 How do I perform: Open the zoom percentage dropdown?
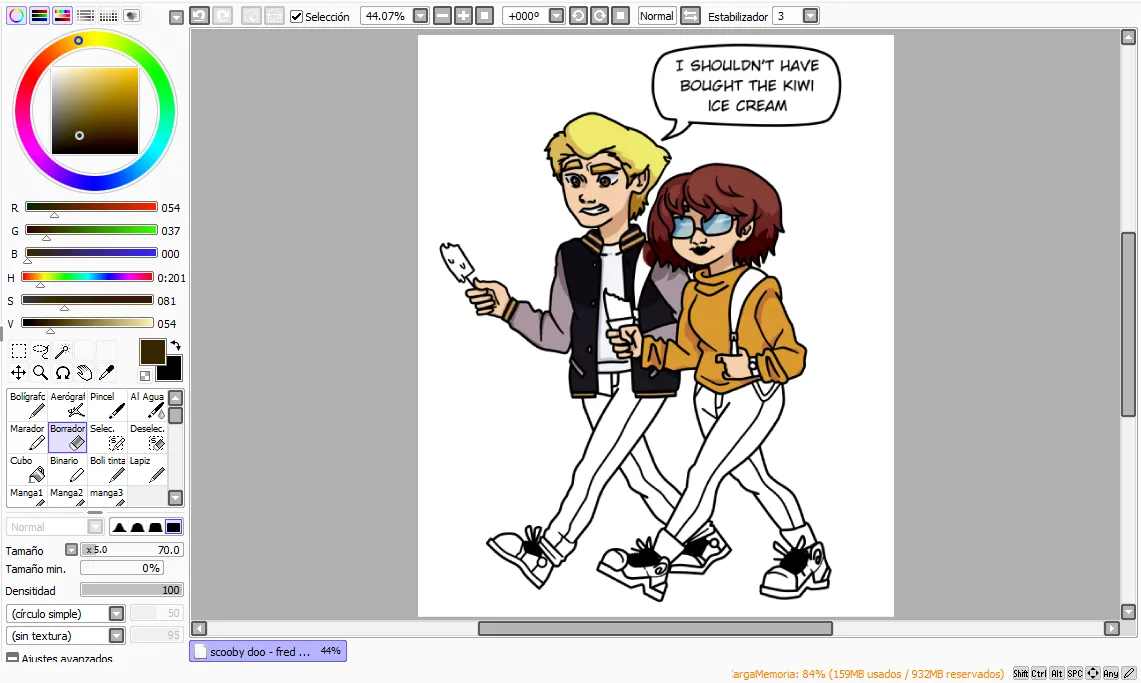coord(420,15)
